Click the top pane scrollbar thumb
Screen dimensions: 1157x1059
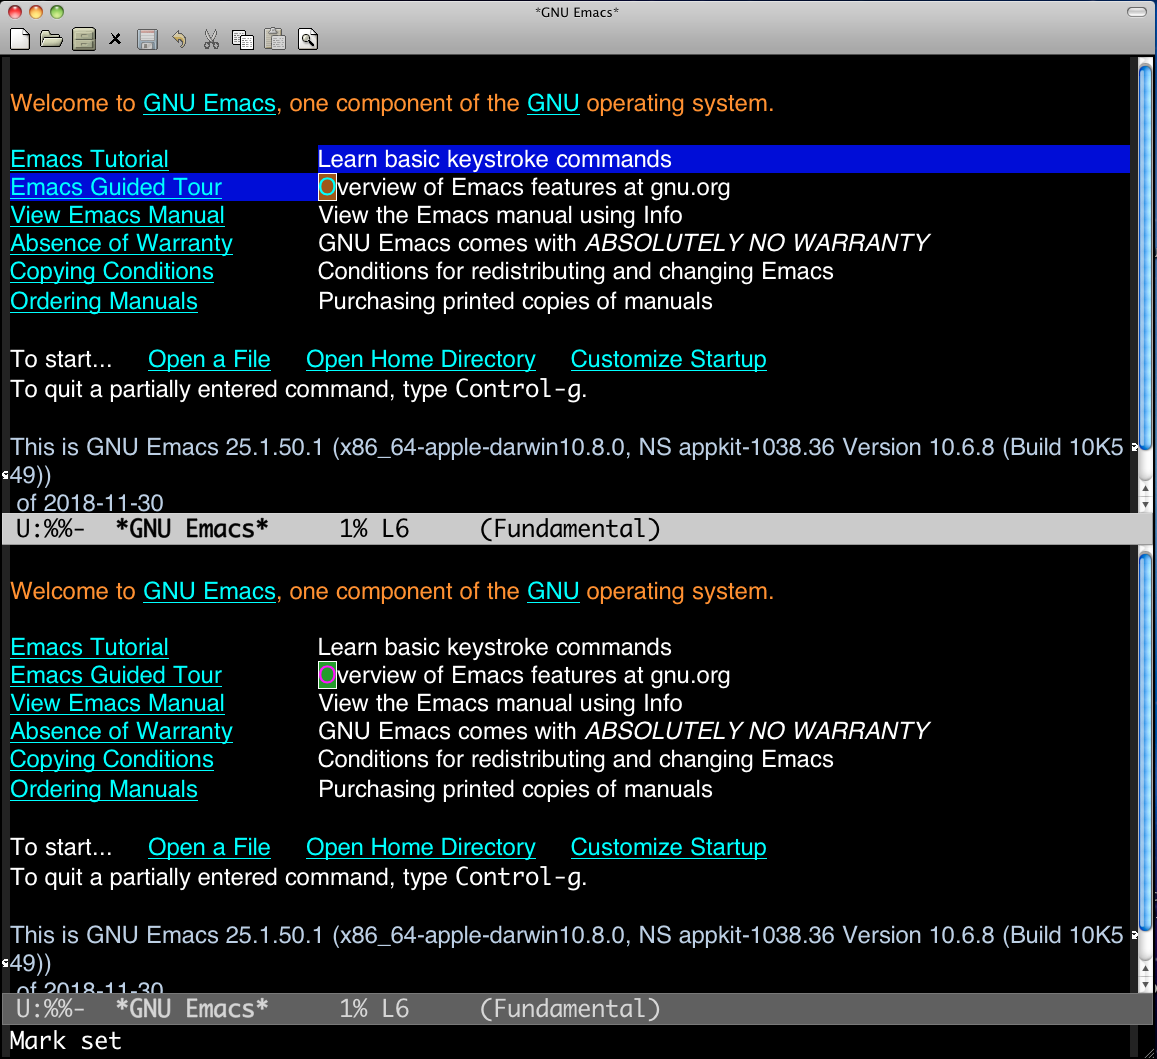tap(1145, 257)
